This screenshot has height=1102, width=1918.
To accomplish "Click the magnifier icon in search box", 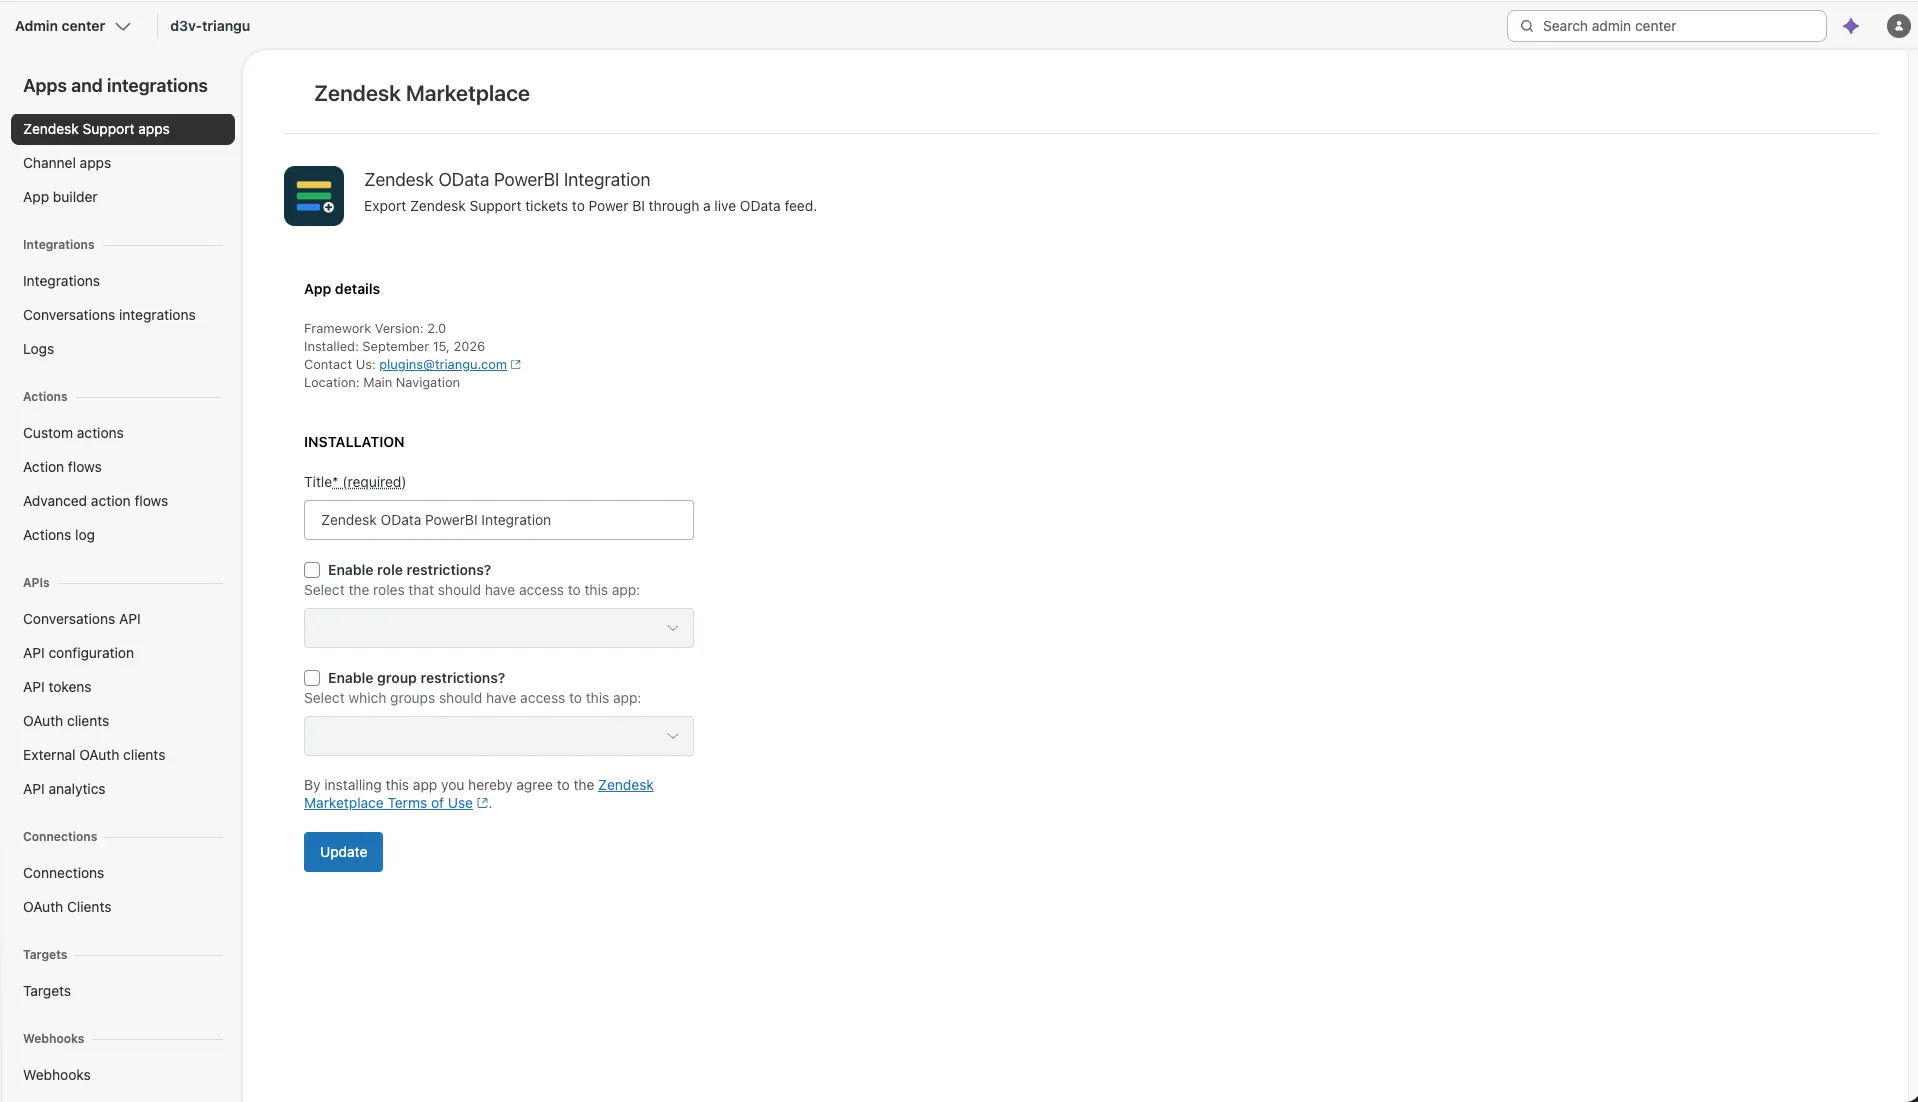I will [x=1527, y=26].
